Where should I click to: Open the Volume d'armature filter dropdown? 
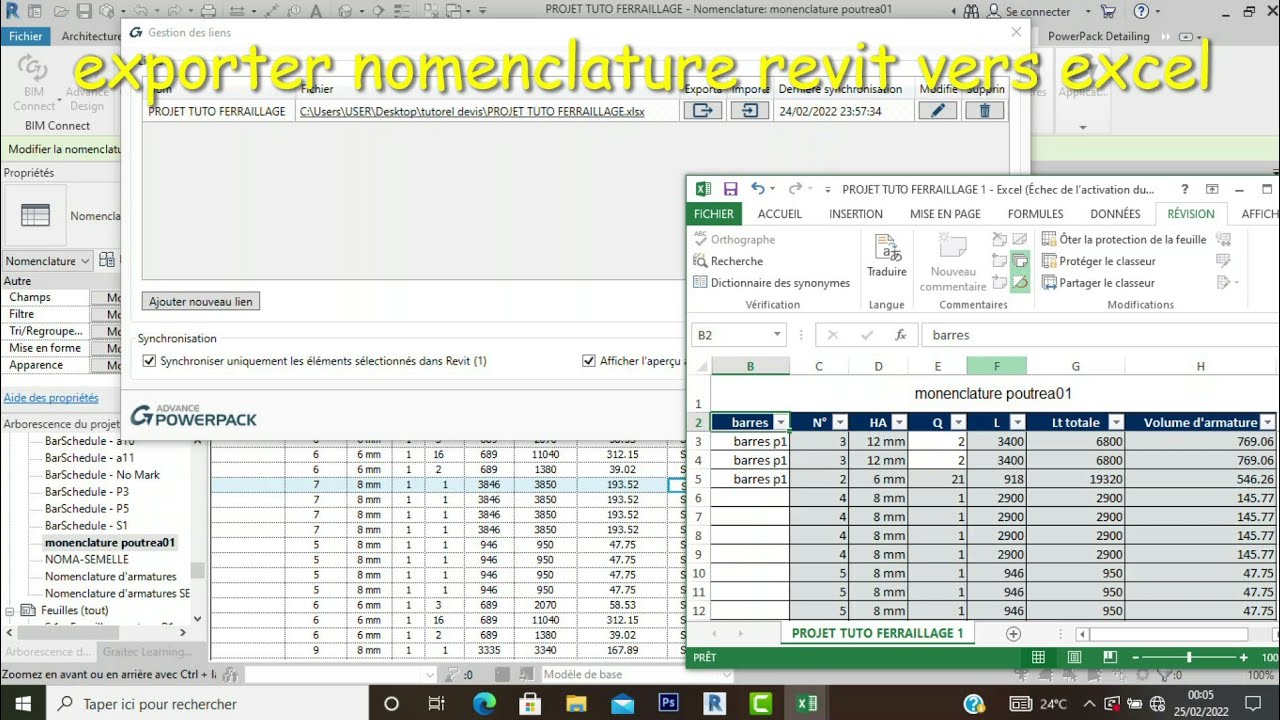click(1269, 423)
